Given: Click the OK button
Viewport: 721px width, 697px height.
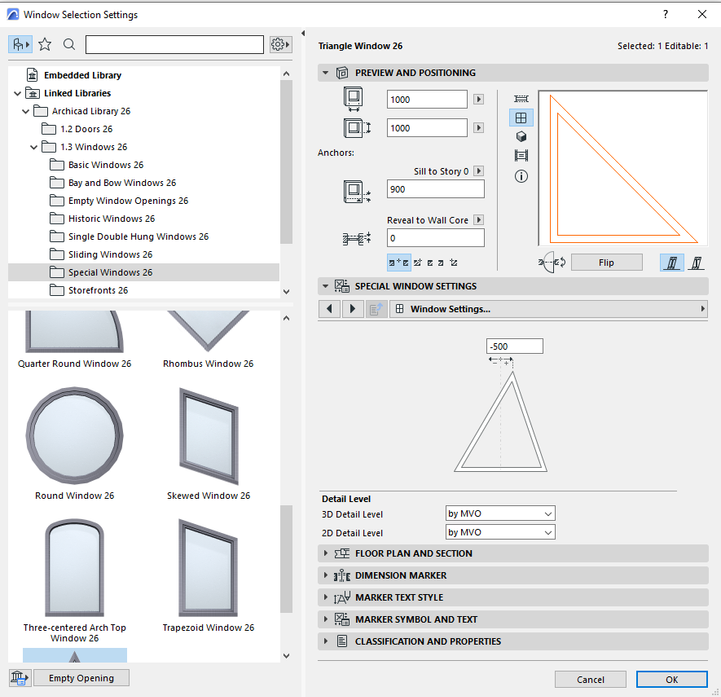Looking at the screenshot, I should tap(672, 680).
